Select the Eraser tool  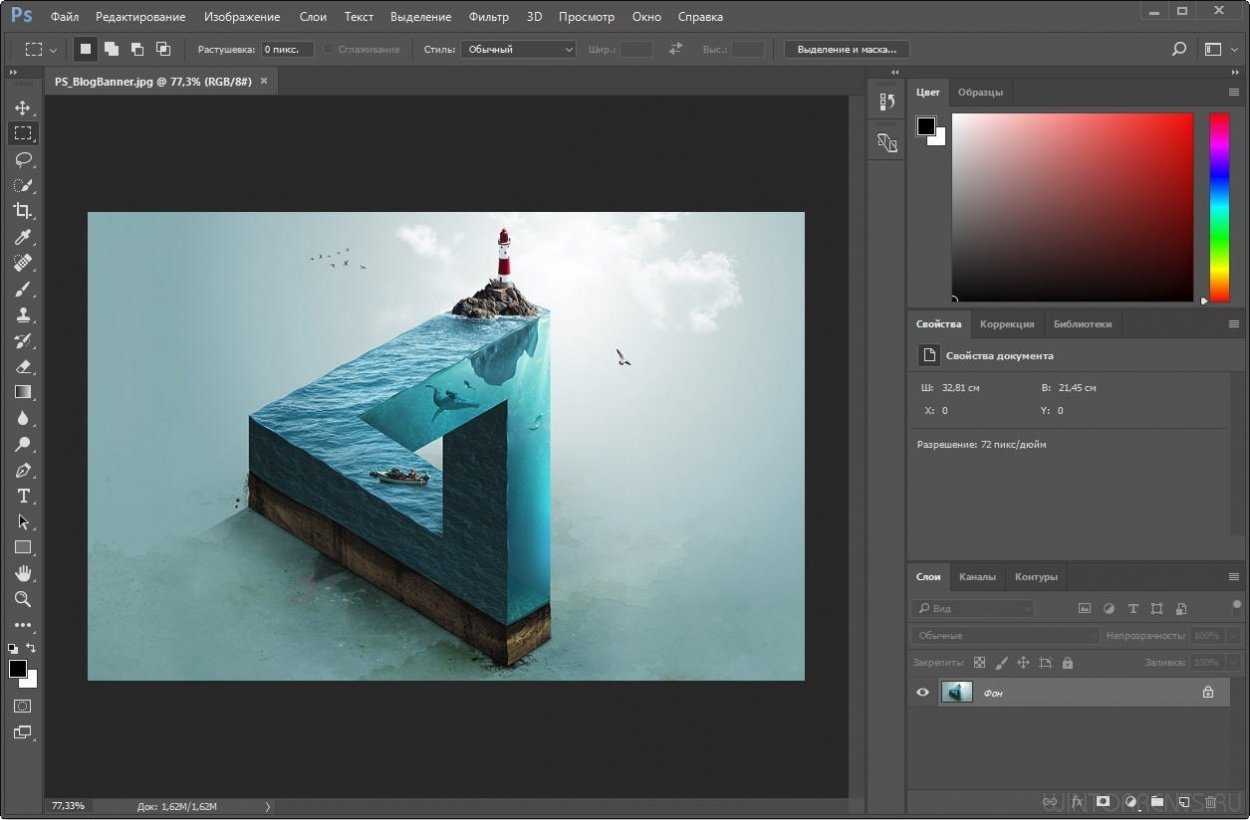coord(23,367)
